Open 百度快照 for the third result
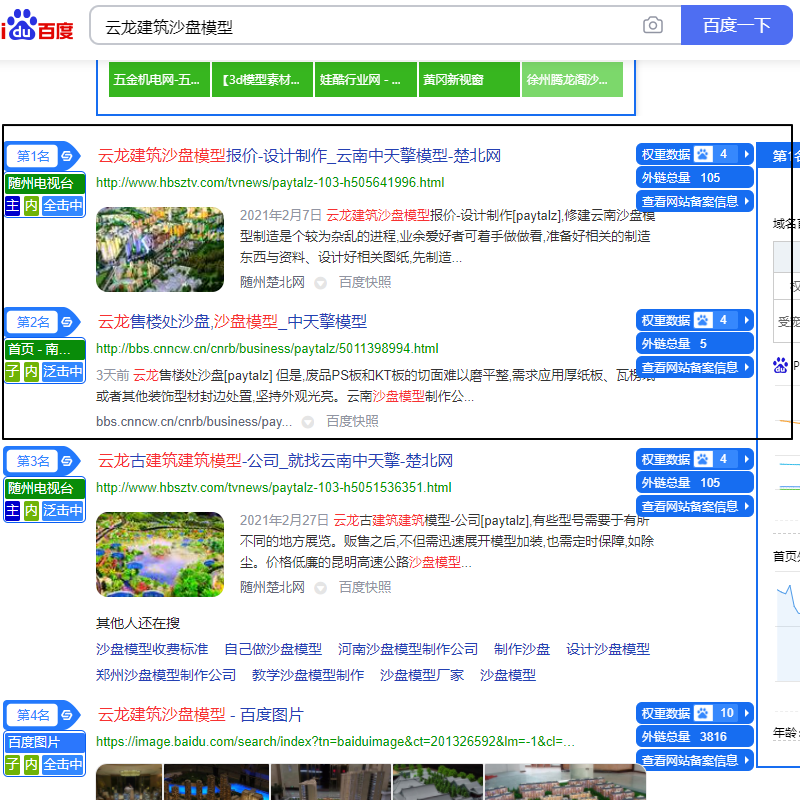 tap(365, 587)
